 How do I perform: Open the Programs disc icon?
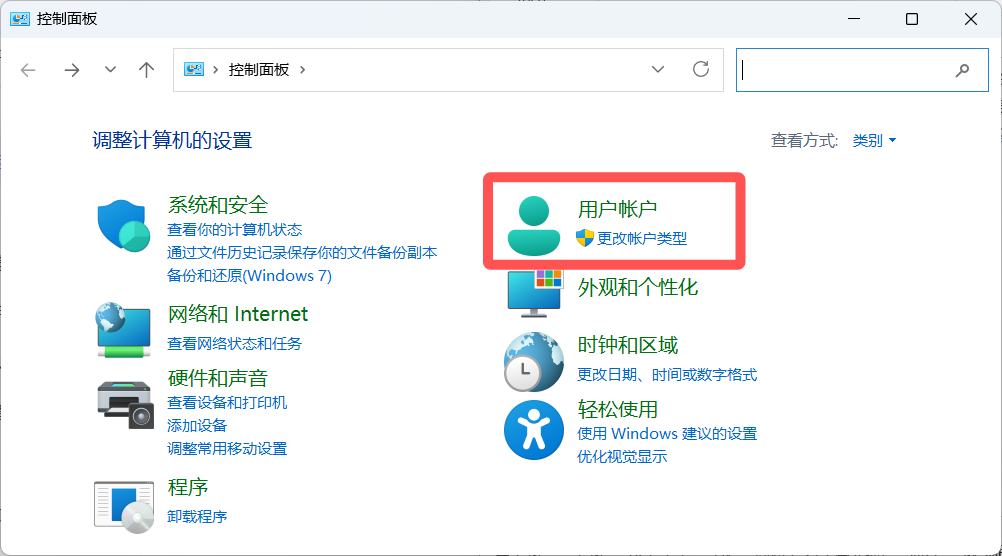[x=124, y=507]
